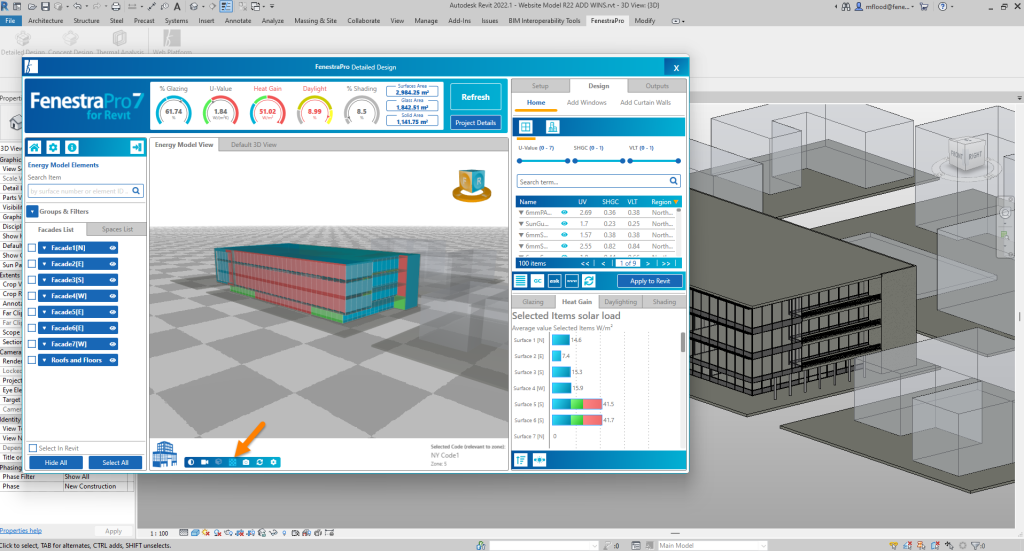Click the grid floor icon in the view toolbar
1024x551 pixels.
pyautogui.click(x=232, y=462)
